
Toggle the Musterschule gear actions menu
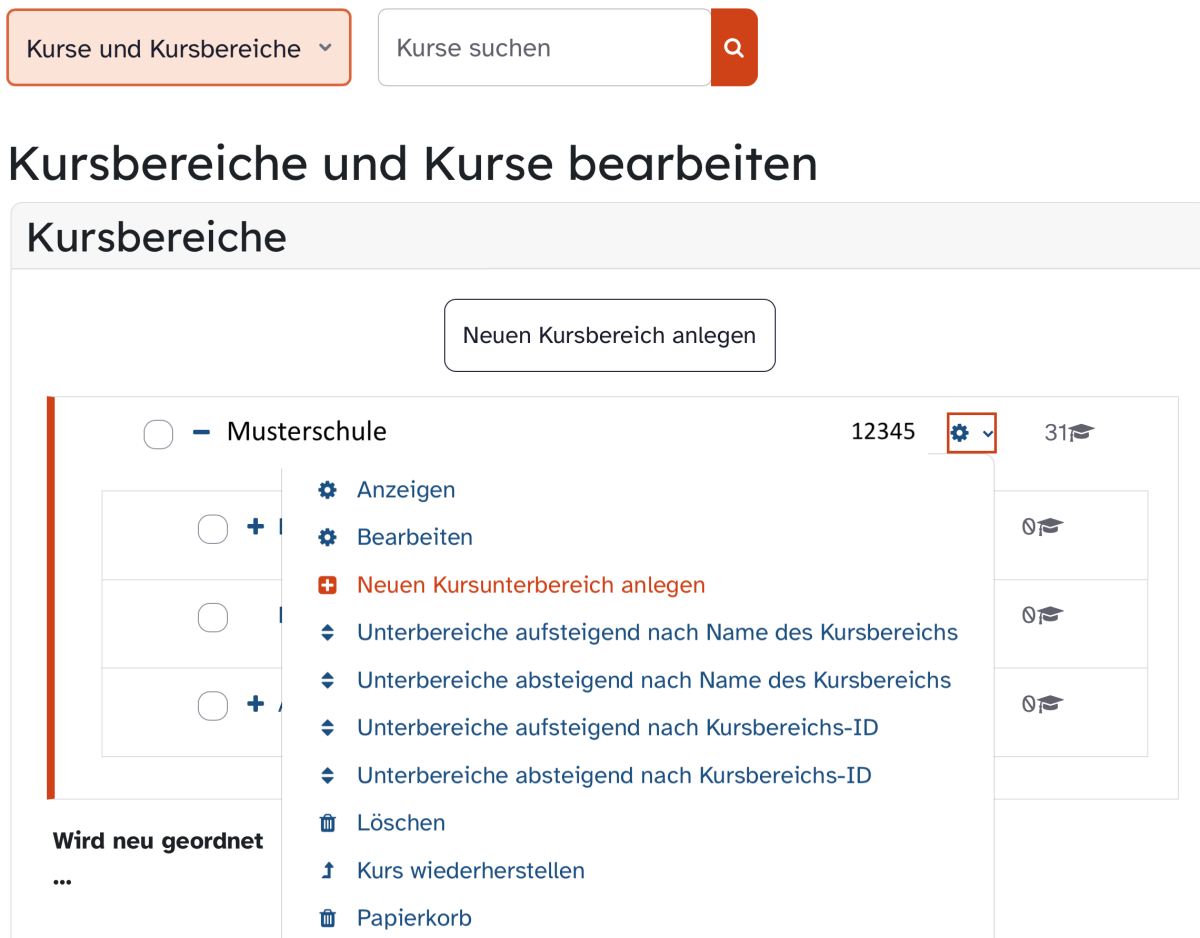[971, 433]
